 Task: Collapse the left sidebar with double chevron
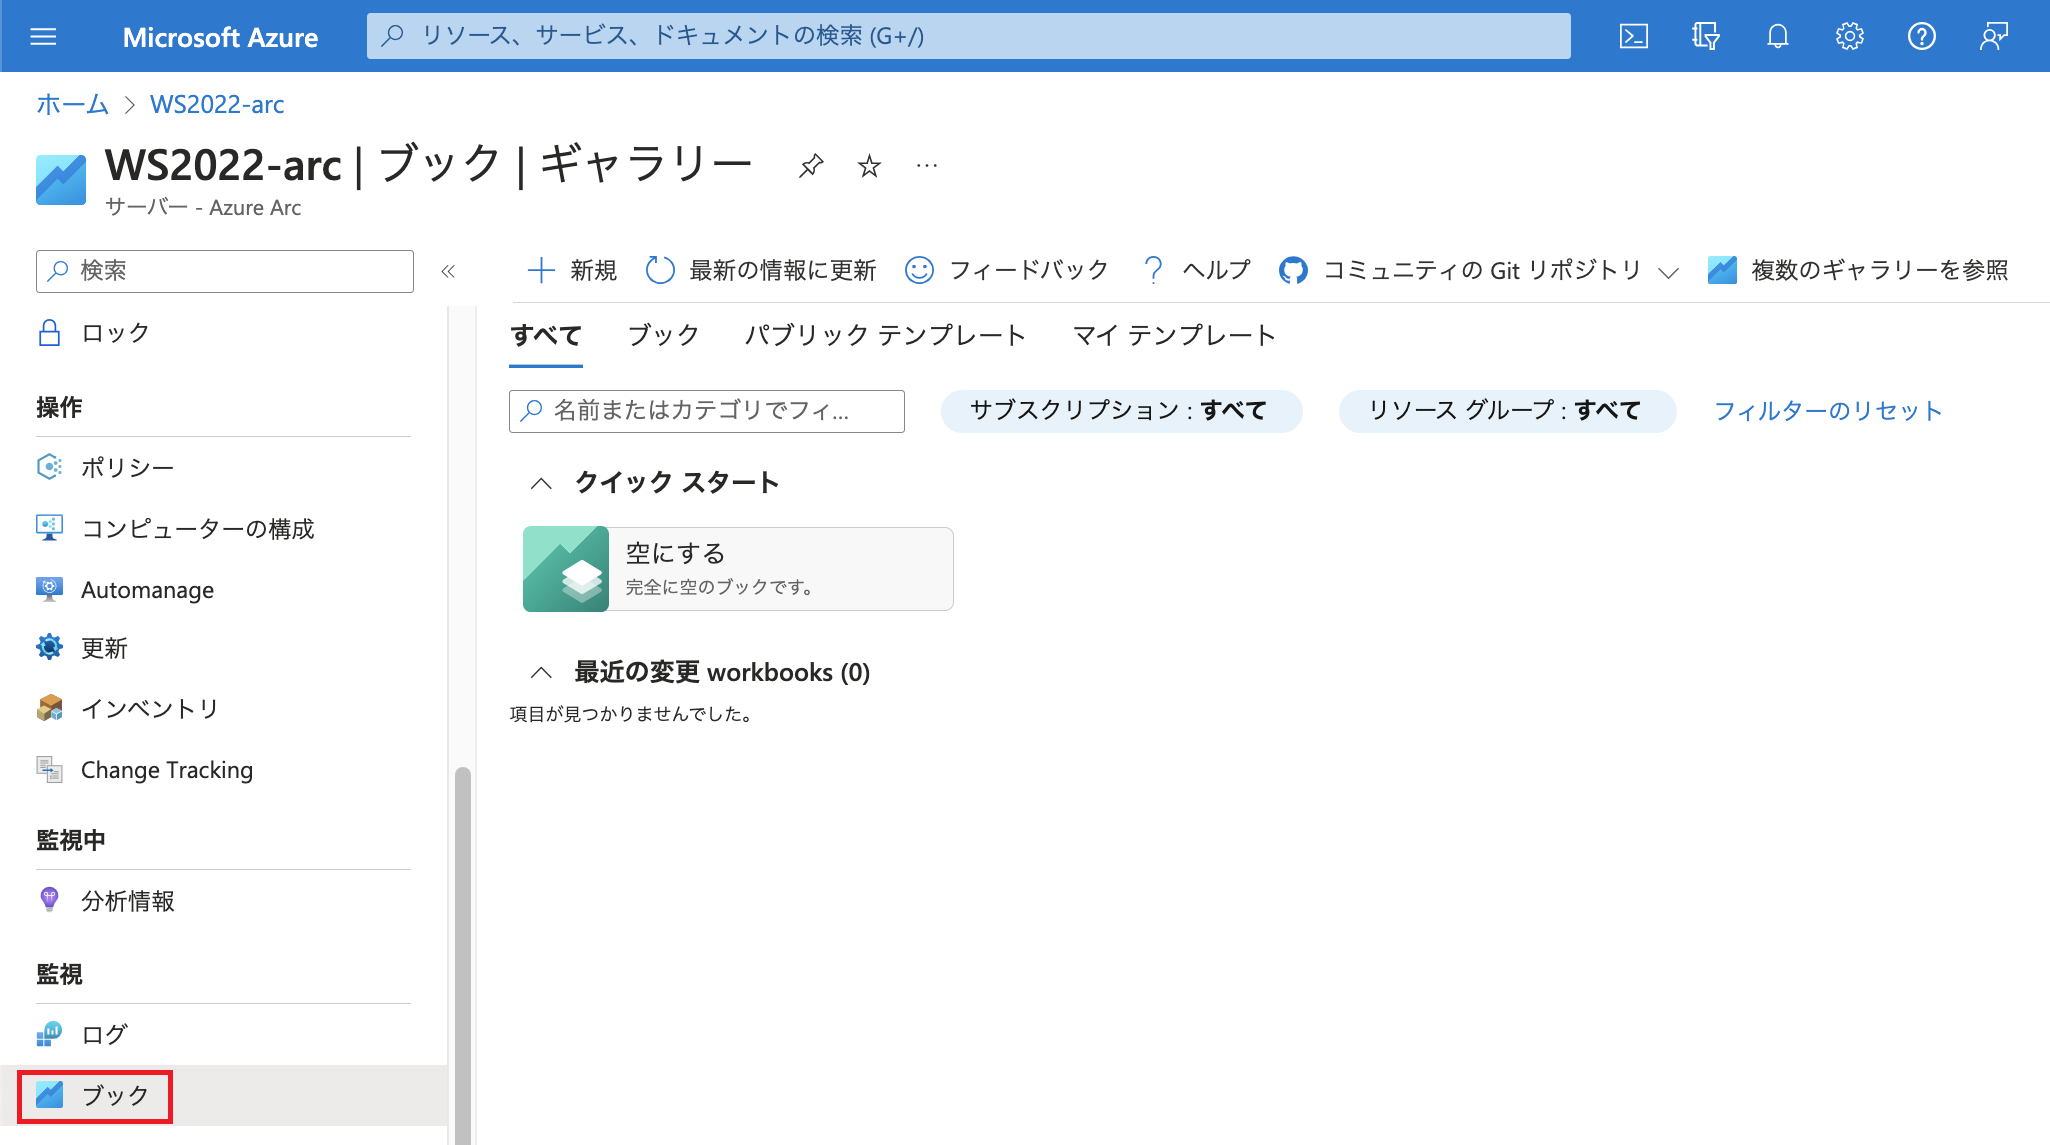(x=448, y=271)
